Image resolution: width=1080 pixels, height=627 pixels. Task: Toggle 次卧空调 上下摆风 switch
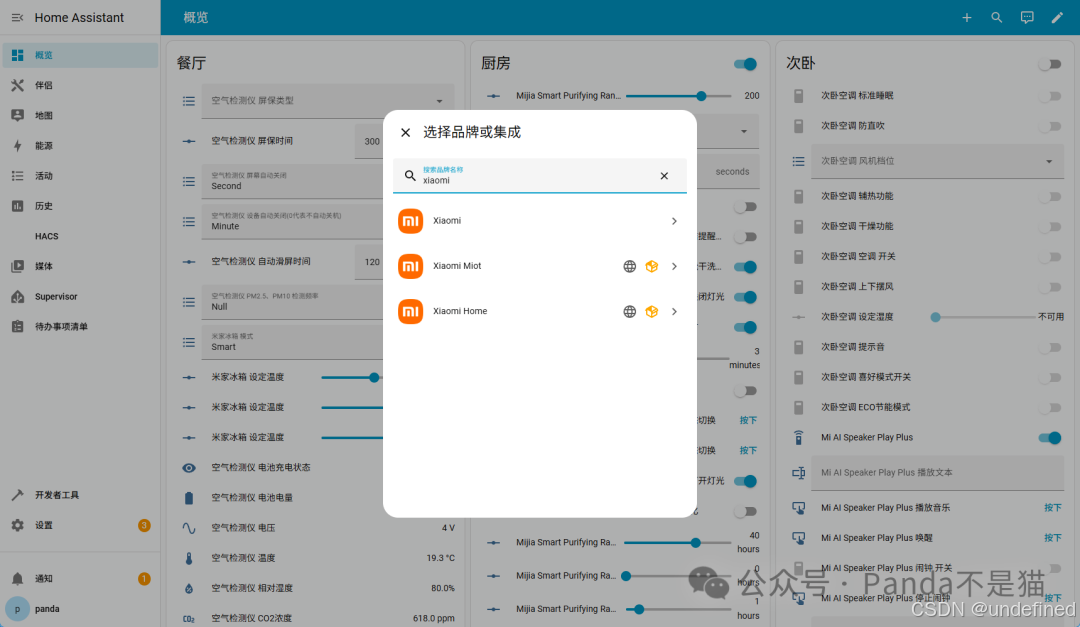[1050, 287]
